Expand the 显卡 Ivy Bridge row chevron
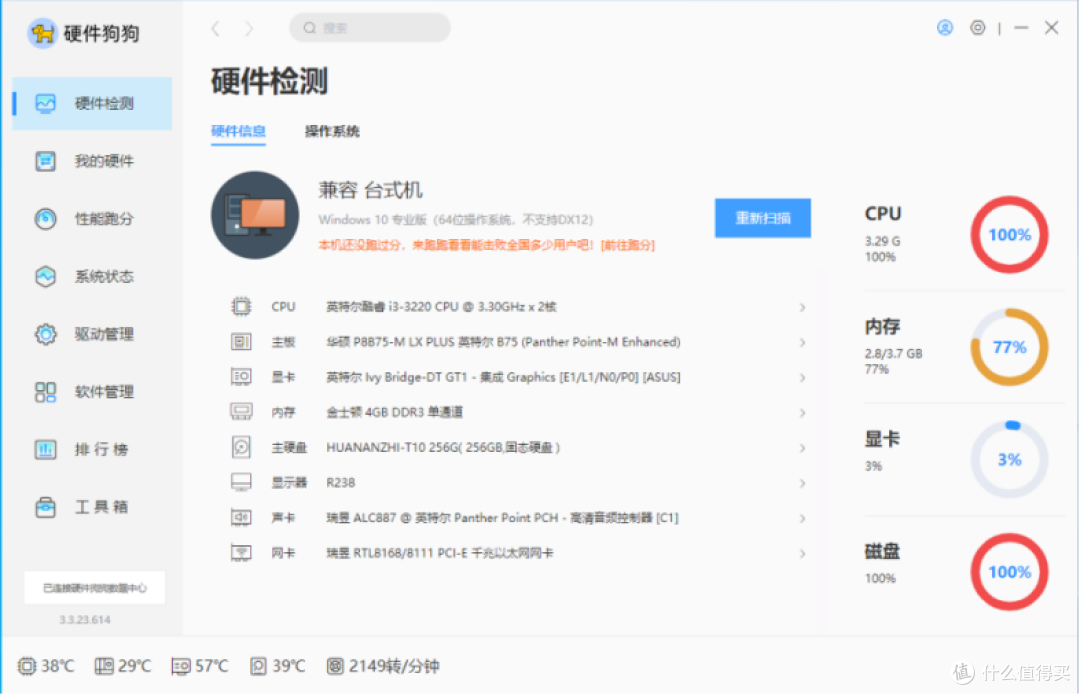Viewport: 1080px width, 695px height. pos(802,377)
